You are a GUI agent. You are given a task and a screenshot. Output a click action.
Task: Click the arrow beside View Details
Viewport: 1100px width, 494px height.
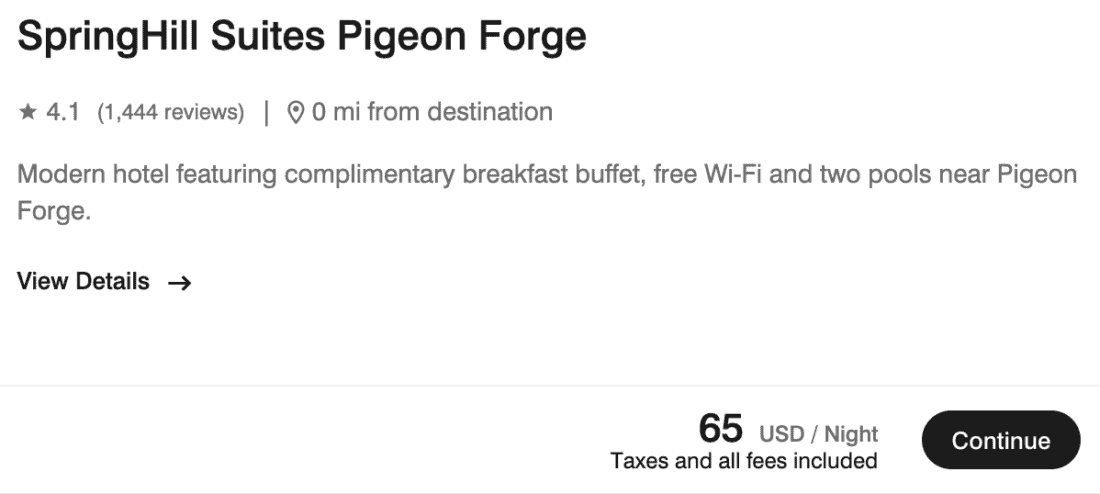pyautogui.click(x=180, y=283)
